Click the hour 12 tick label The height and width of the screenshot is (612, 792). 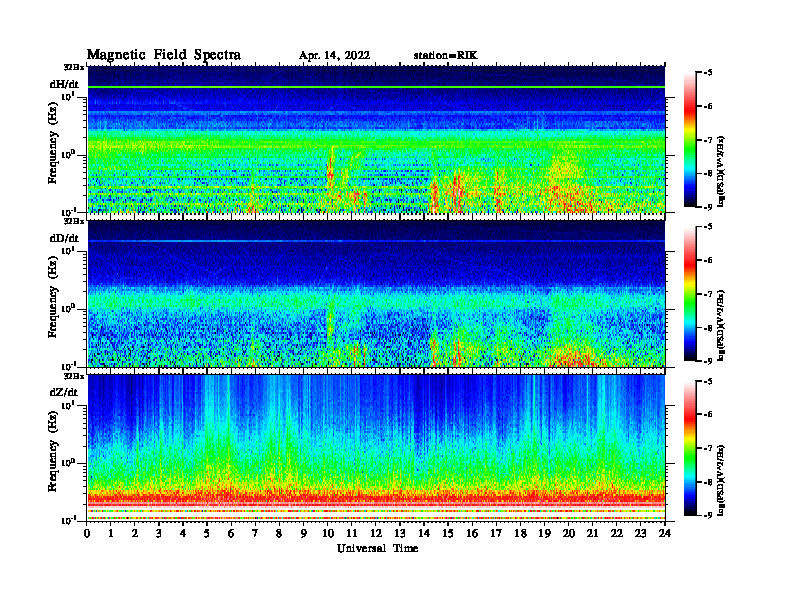pyautogui.click(x=376, y=533)
